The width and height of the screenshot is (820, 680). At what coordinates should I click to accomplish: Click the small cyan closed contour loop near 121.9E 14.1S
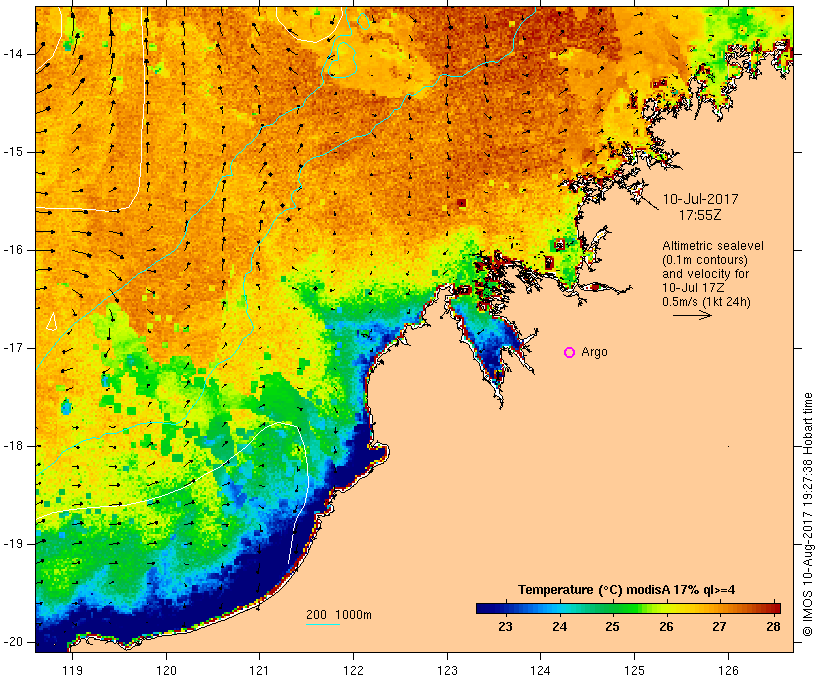[343, 60]
